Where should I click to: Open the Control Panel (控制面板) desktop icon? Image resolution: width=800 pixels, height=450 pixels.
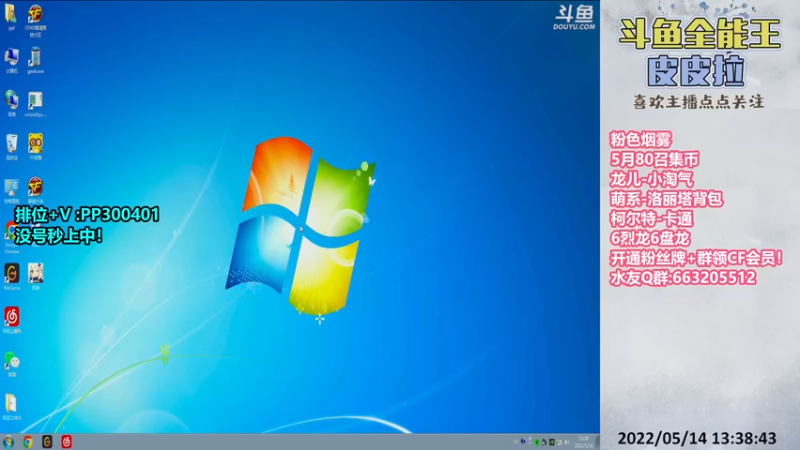(x=11, y=191)
